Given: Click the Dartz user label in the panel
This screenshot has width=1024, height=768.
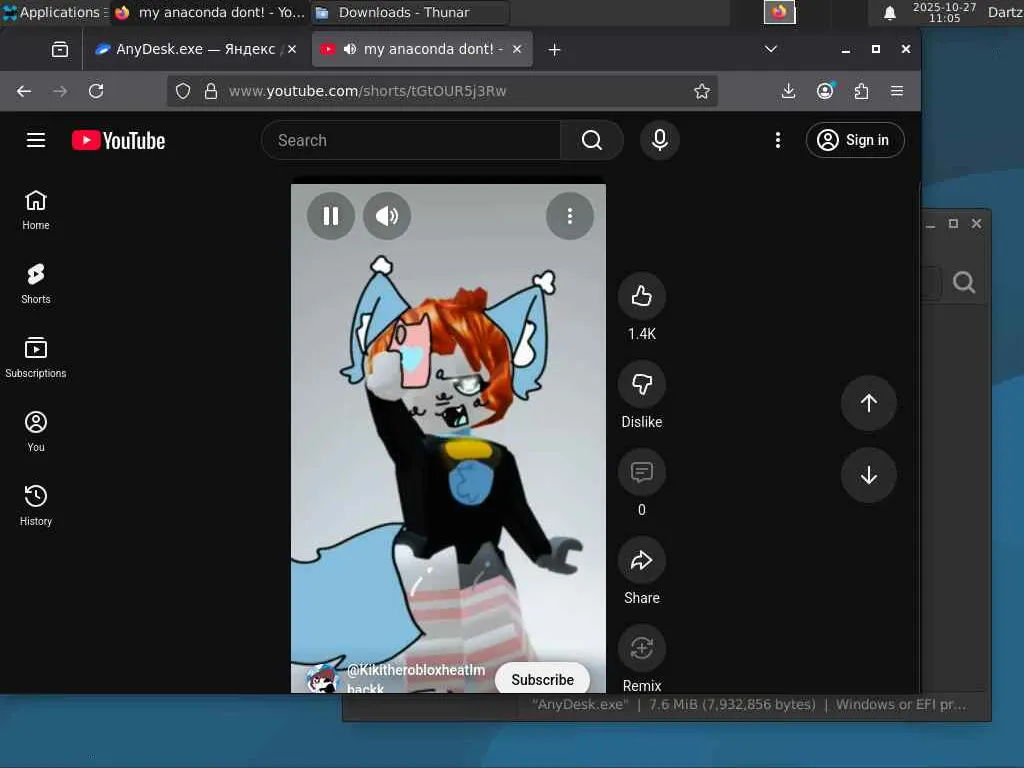Looking at the screenshot, I should (1005, 12).
